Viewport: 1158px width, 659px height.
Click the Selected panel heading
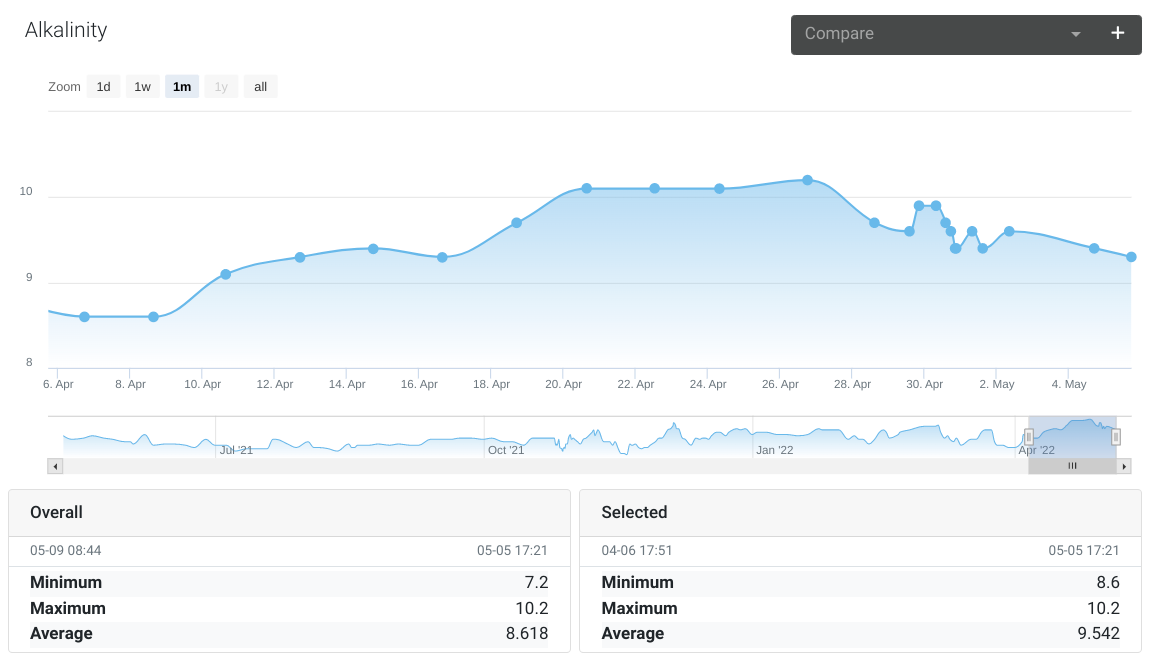(x=634, y=513)
